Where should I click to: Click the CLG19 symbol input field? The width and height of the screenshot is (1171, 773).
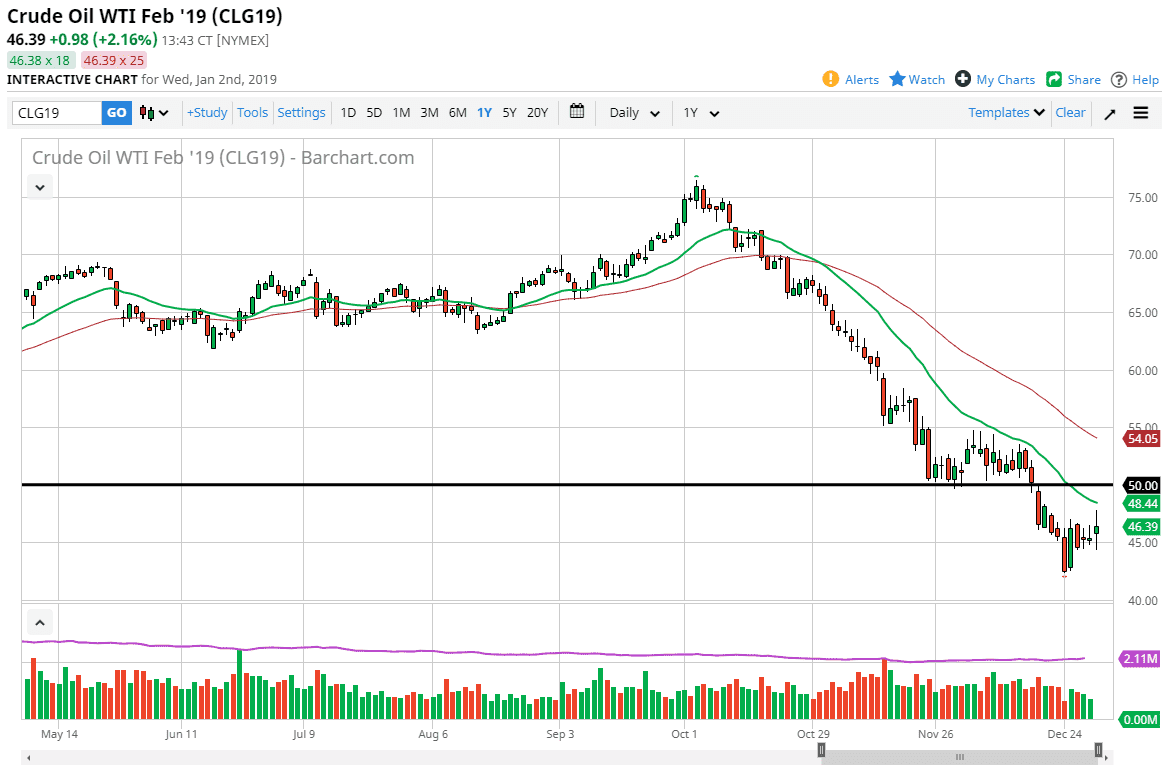pyautogui.click(x=55, y=112)
